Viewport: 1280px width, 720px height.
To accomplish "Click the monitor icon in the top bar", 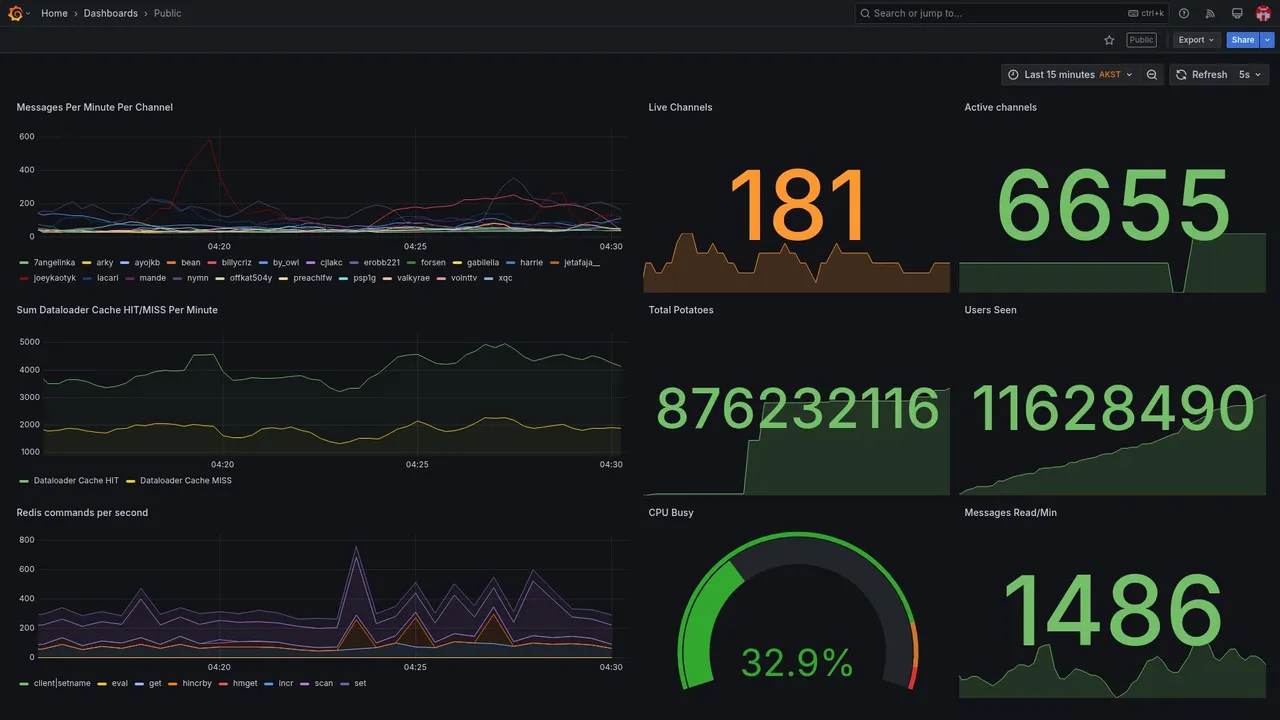I will (x=1237, y=13).
